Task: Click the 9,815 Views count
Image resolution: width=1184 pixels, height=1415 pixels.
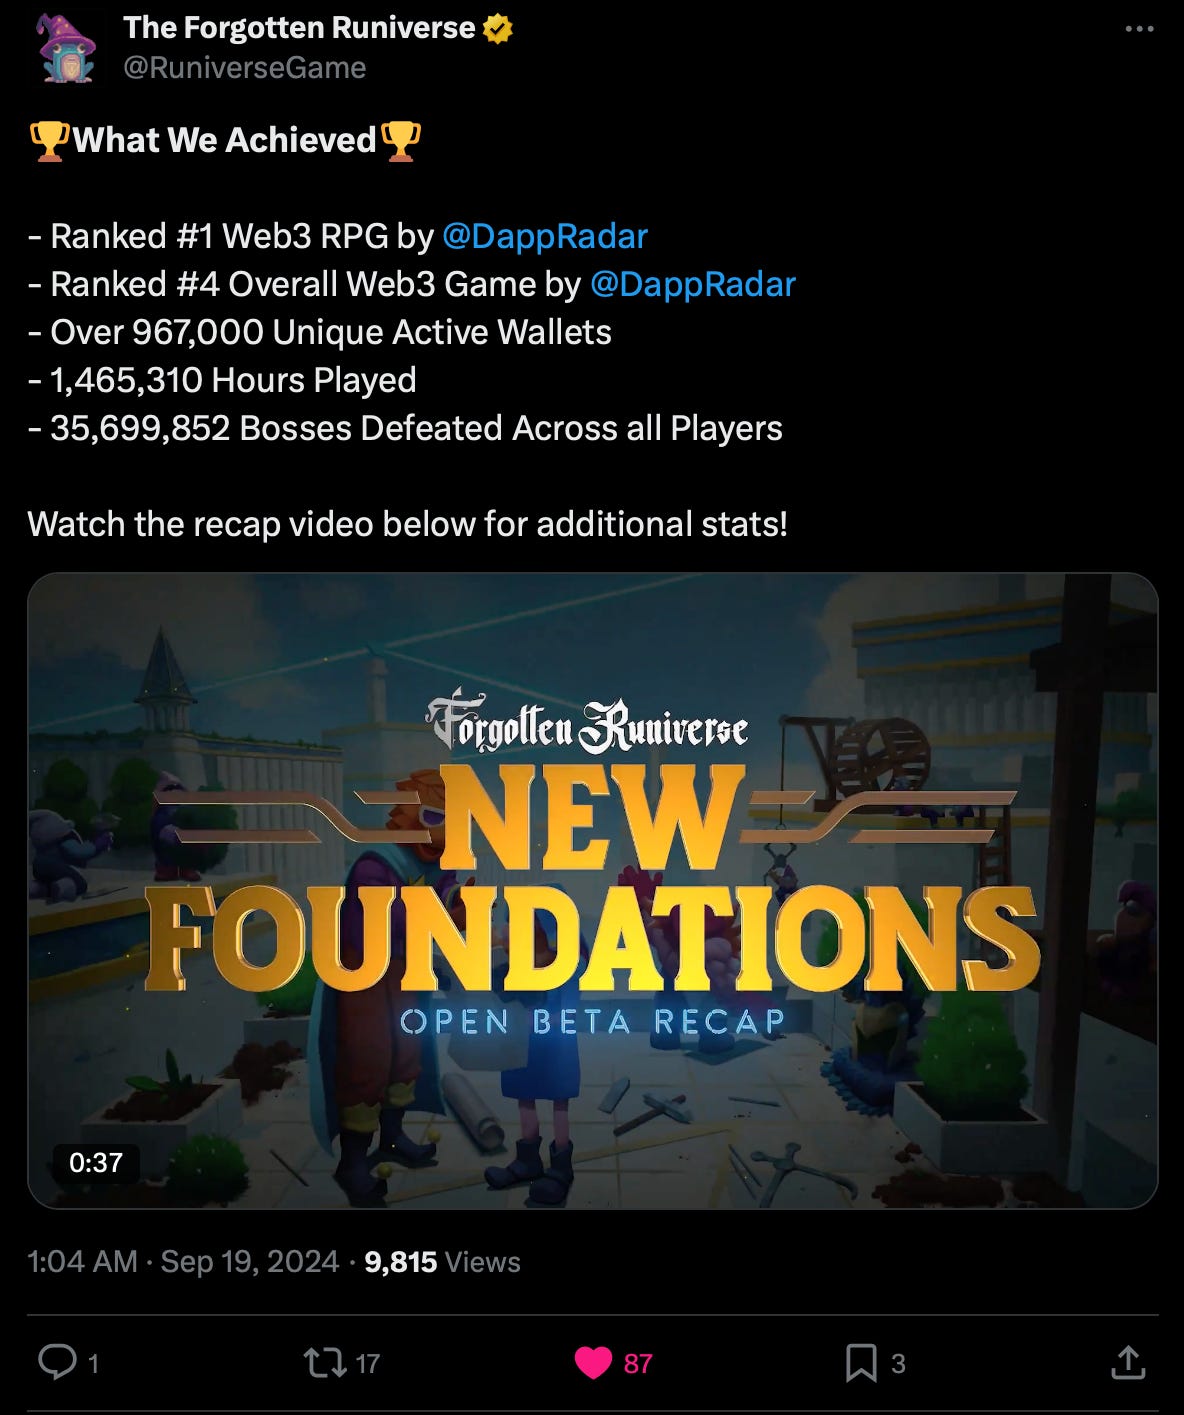Action: (x=442, y=1262)
